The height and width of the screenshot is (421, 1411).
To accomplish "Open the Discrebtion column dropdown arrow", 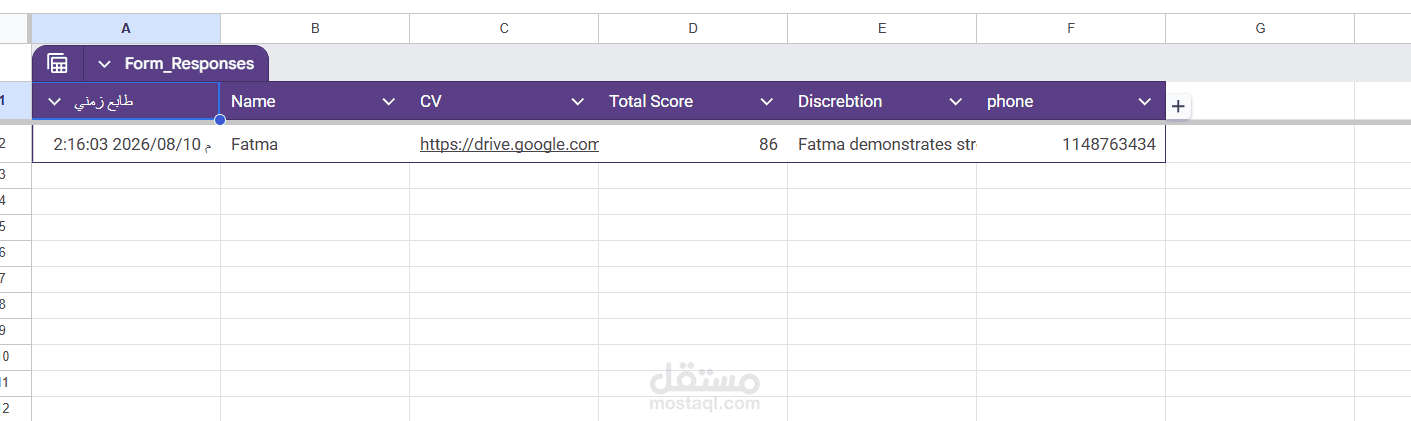I will pos(956,102).
